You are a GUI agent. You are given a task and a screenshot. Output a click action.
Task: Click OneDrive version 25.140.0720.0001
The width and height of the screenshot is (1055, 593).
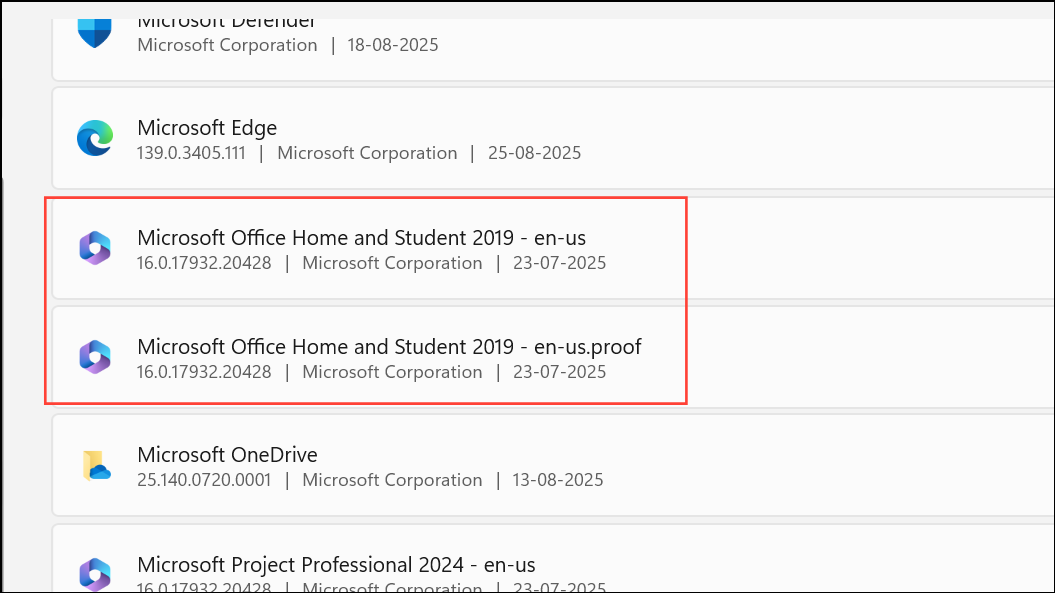(x=204, y=481)
